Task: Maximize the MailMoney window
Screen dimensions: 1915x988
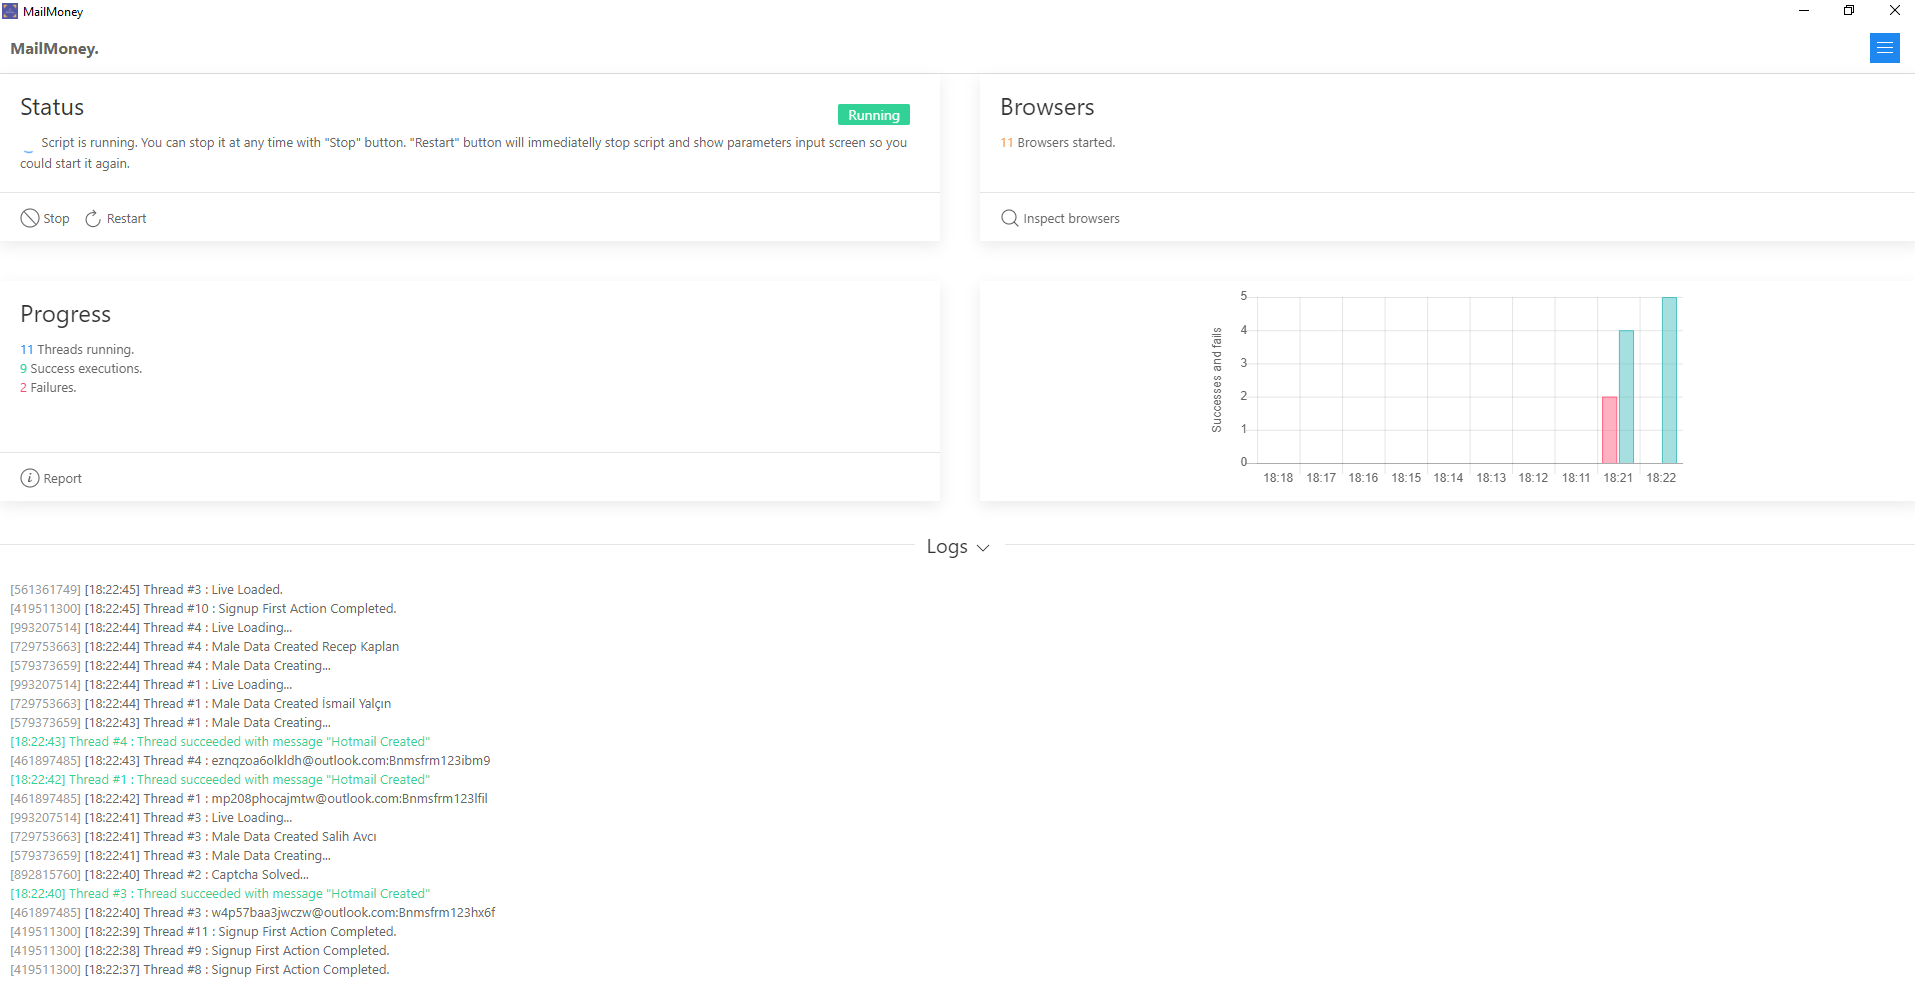Action: coord(1849,11)
